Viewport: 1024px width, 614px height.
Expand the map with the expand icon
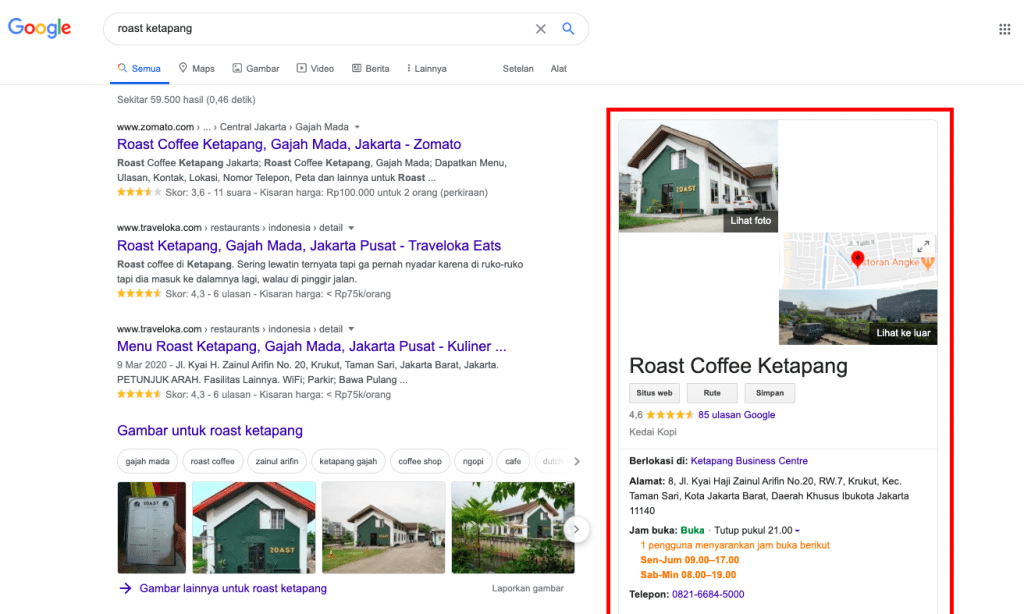pyautogui.click(x=923, y=246)
